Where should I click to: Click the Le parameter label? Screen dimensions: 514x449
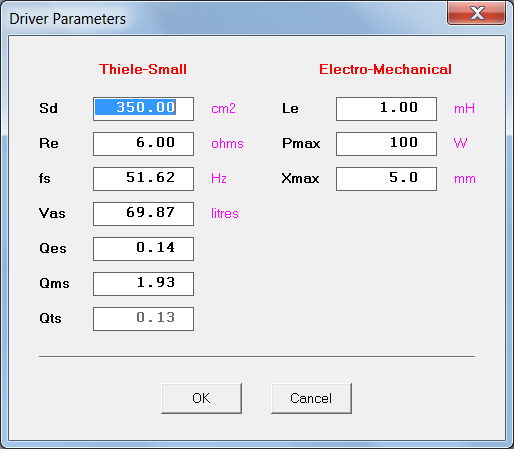point(290,108)
